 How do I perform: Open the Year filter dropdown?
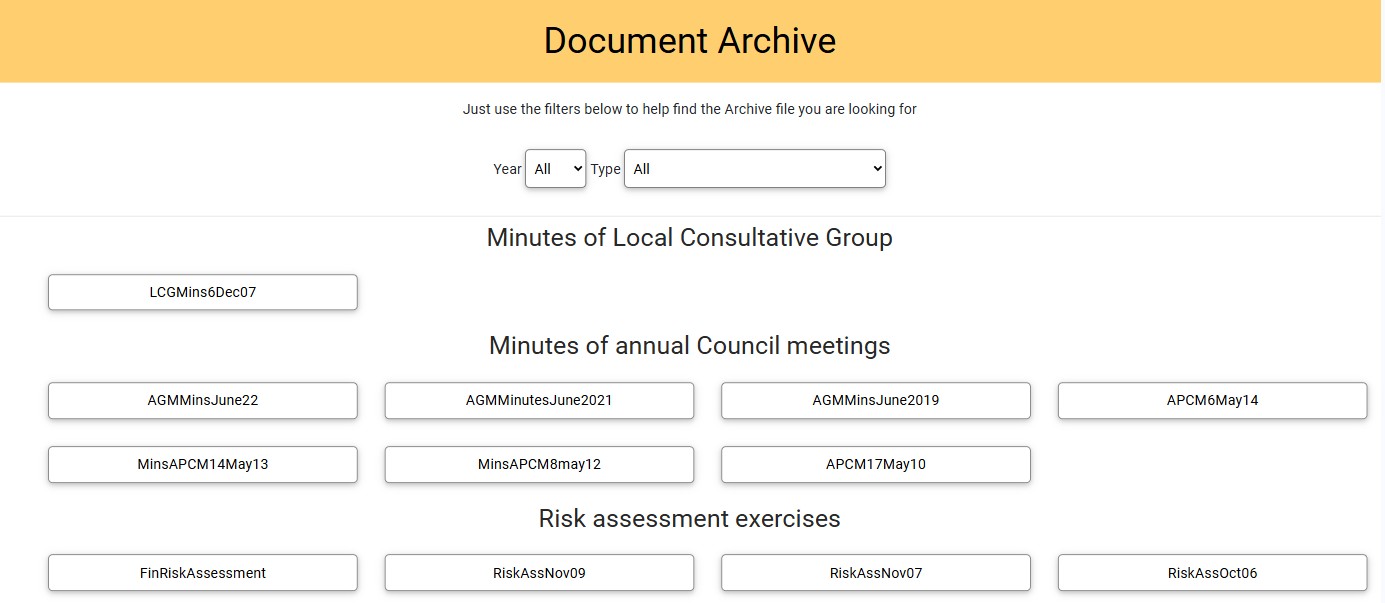click(555, 169)
